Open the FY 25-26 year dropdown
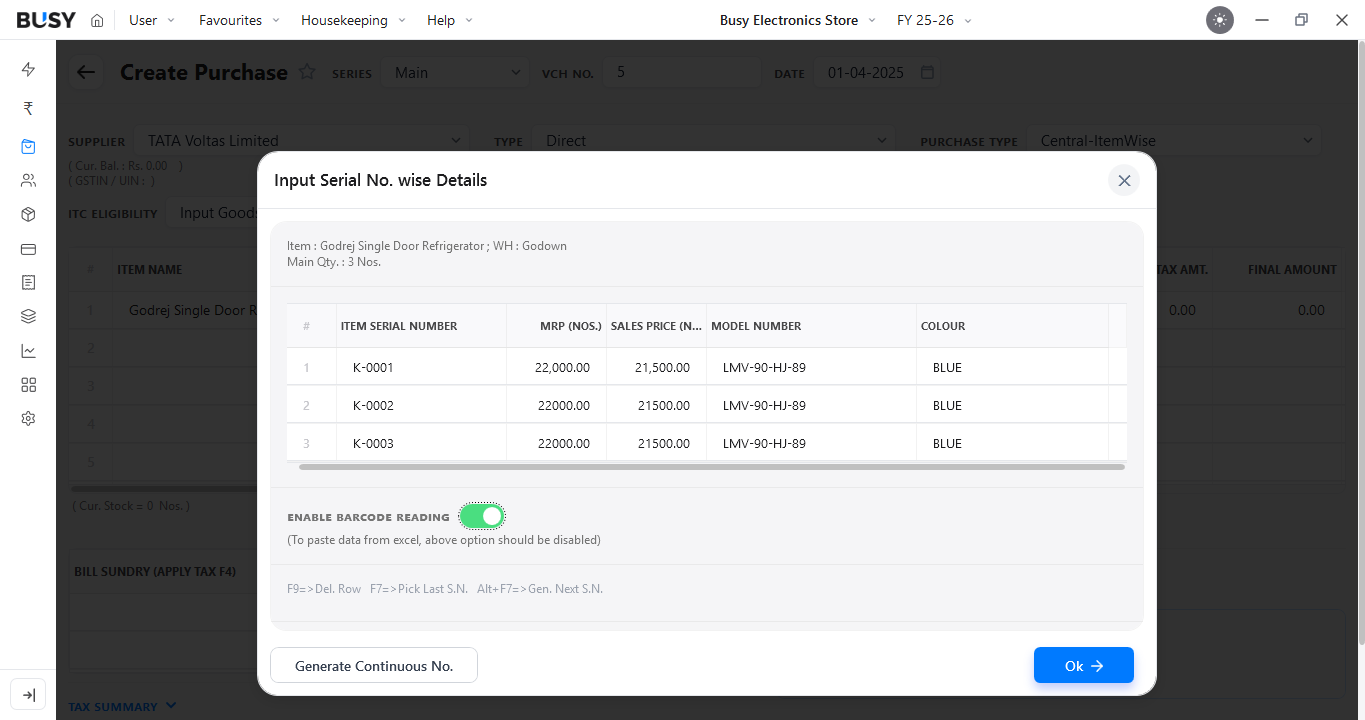 click(x=934, y=20)
